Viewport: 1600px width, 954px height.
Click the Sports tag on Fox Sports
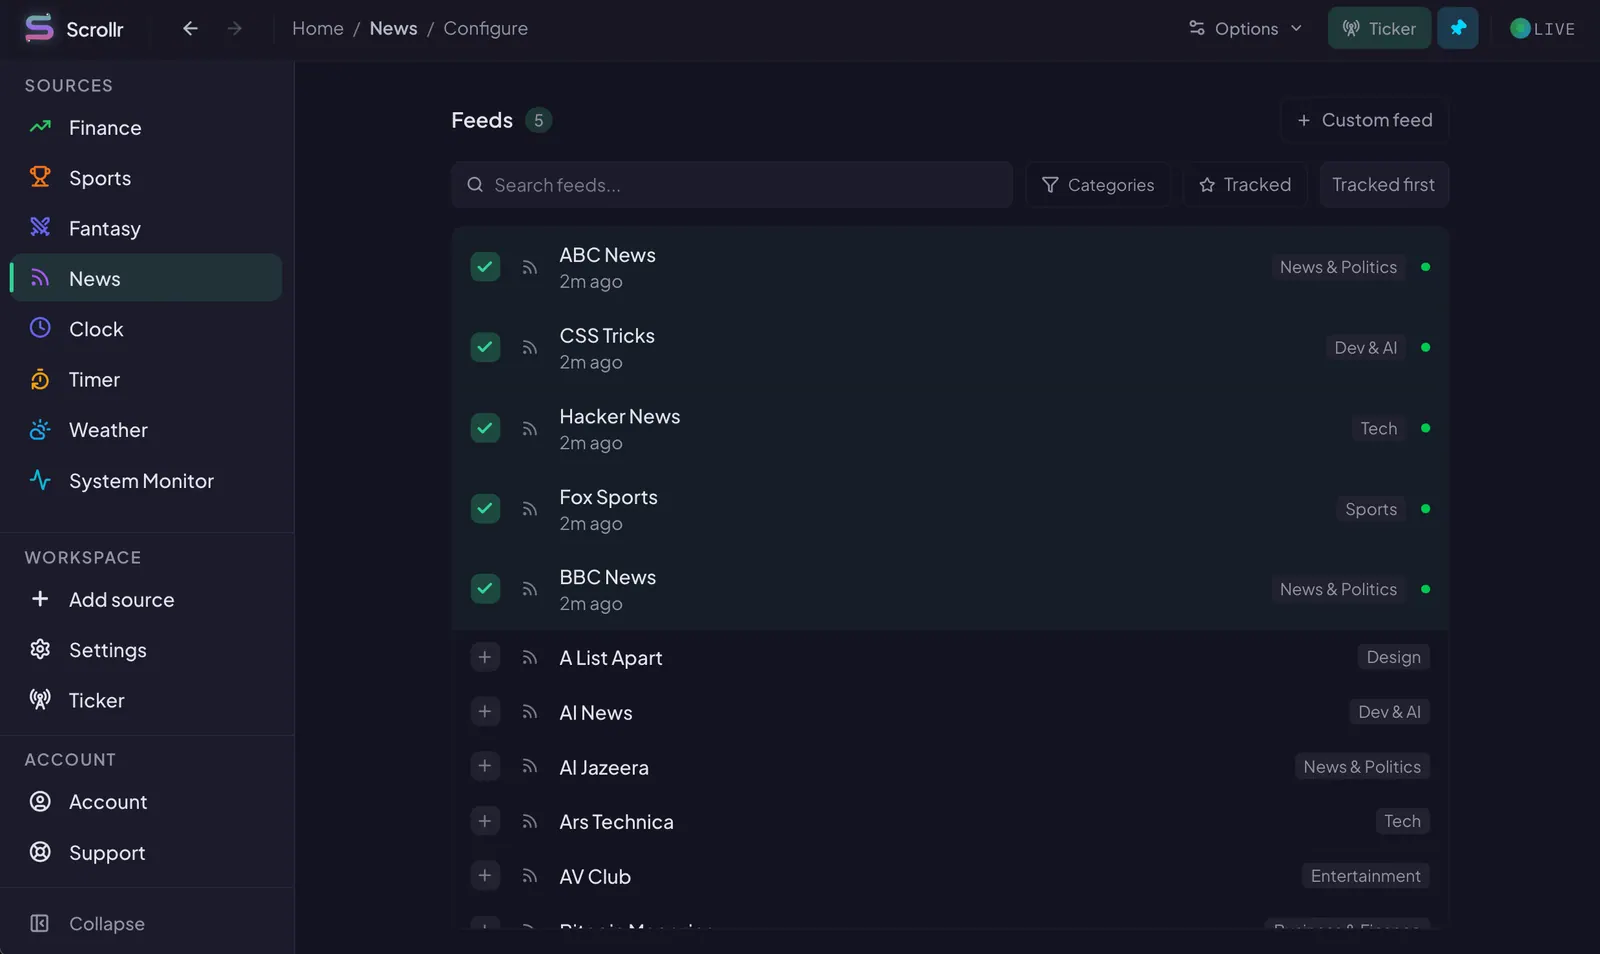[x=1371, y=509]
